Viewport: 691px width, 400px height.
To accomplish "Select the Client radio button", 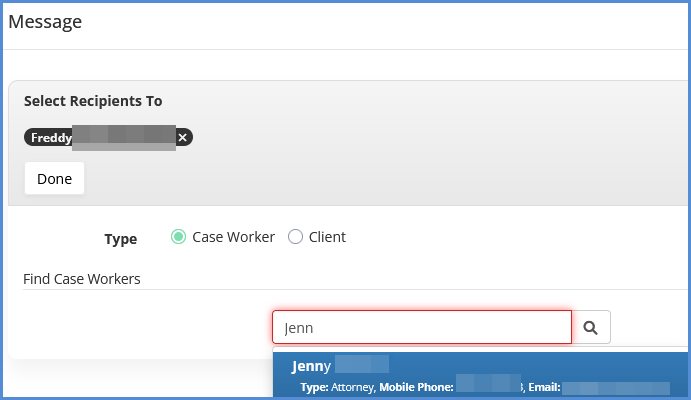I will (x=295, y=237).
